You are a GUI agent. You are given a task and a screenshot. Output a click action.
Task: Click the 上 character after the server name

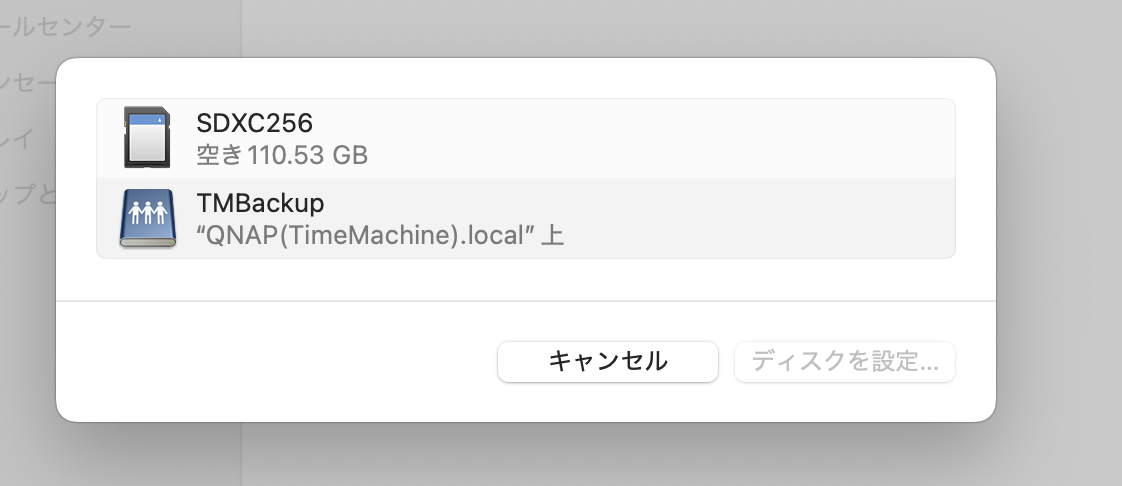552,236
